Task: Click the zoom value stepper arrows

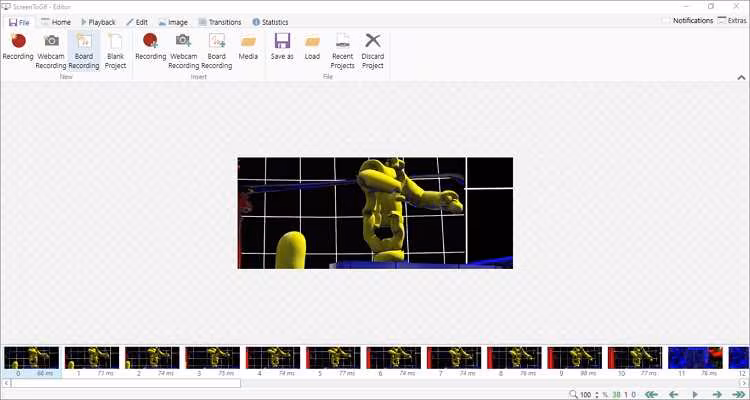Action: click(x=596, y=395)
